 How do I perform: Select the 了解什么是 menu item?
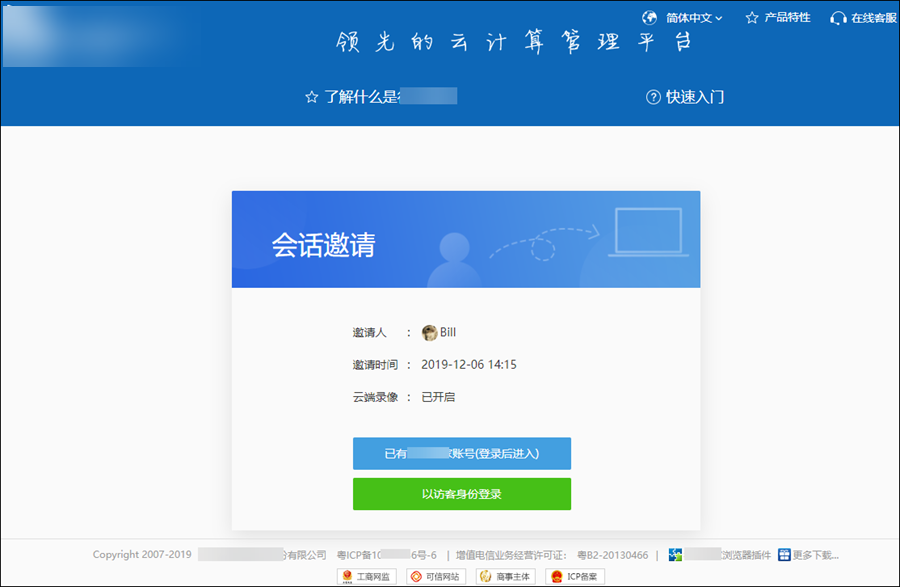pyautogui.click(x=380, y=97)
